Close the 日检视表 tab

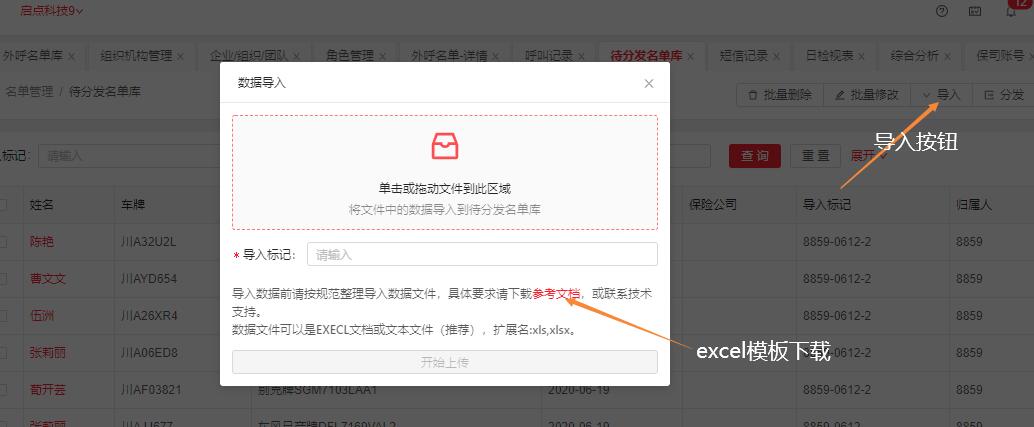tap(862, 57)
